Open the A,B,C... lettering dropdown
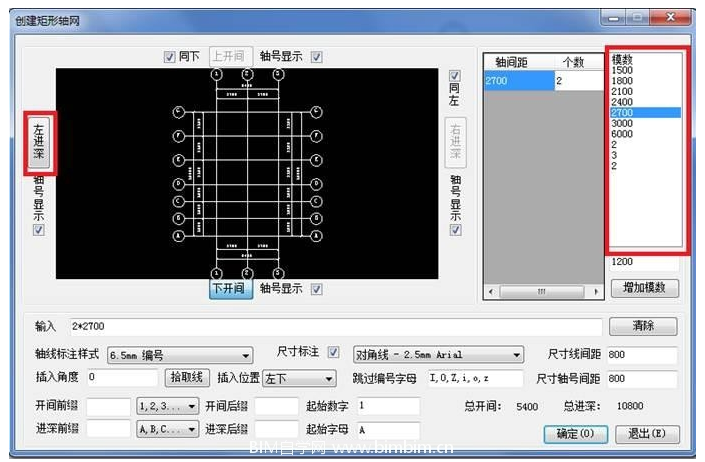 (168, 430)
